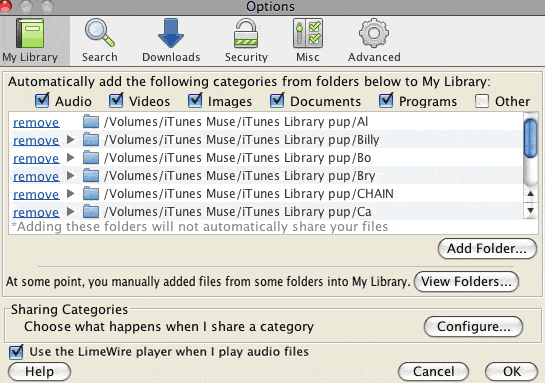The height and width of the screenshot is (383, 545).
Task: Click the folder icon for the CHAIN path
Action: pos(91,194)
